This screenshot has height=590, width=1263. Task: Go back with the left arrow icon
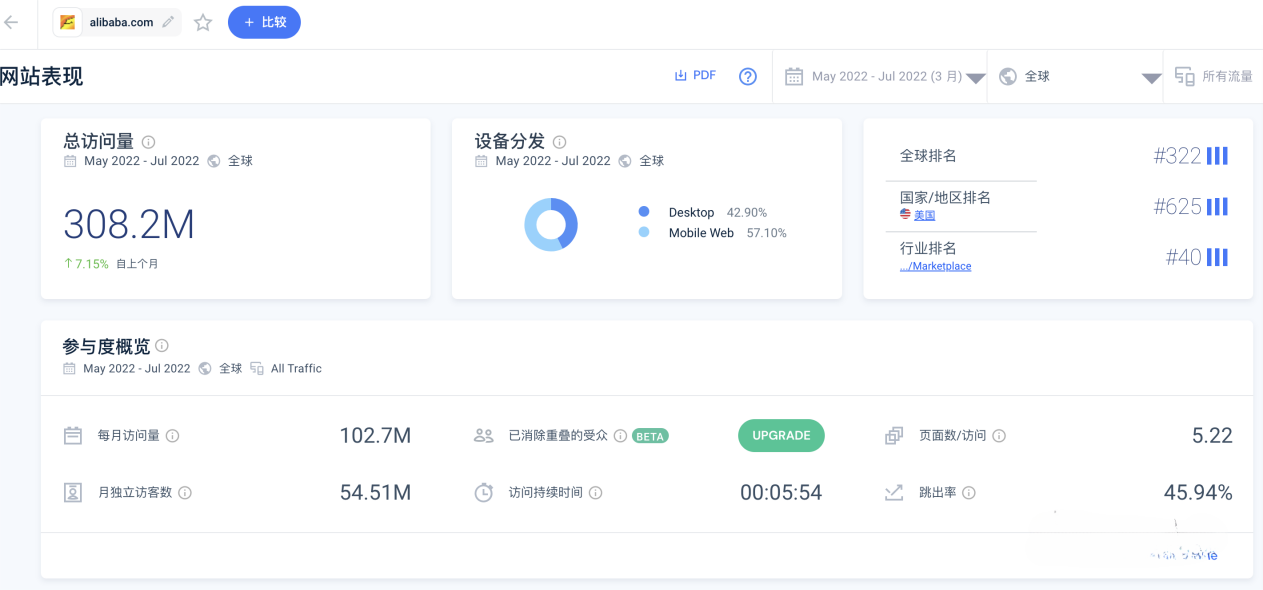(x=11, y=22)
